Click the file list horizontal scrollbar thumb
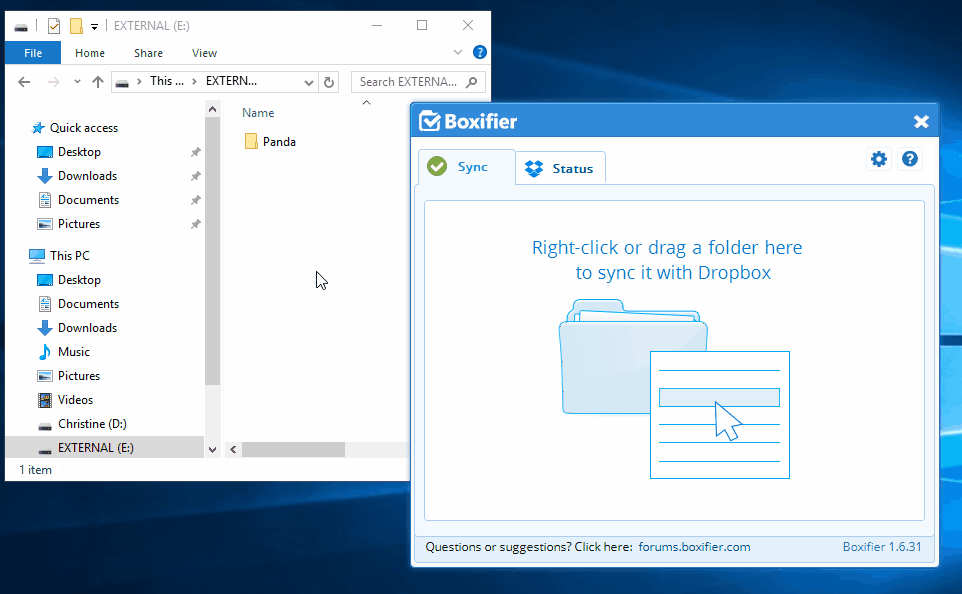The width and height of the screenshot is (962, 594). pos(293,450)
